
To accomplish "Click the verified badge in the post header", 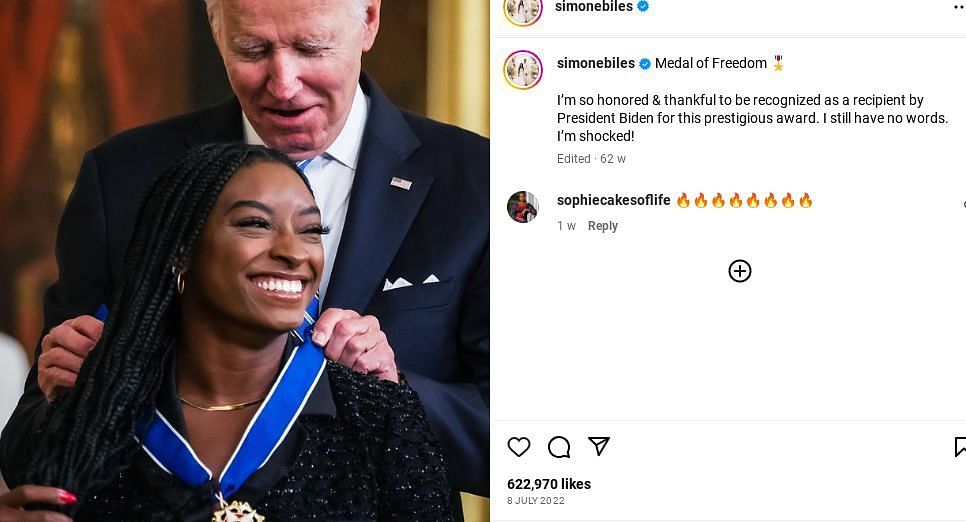I will tap(643, 7).
